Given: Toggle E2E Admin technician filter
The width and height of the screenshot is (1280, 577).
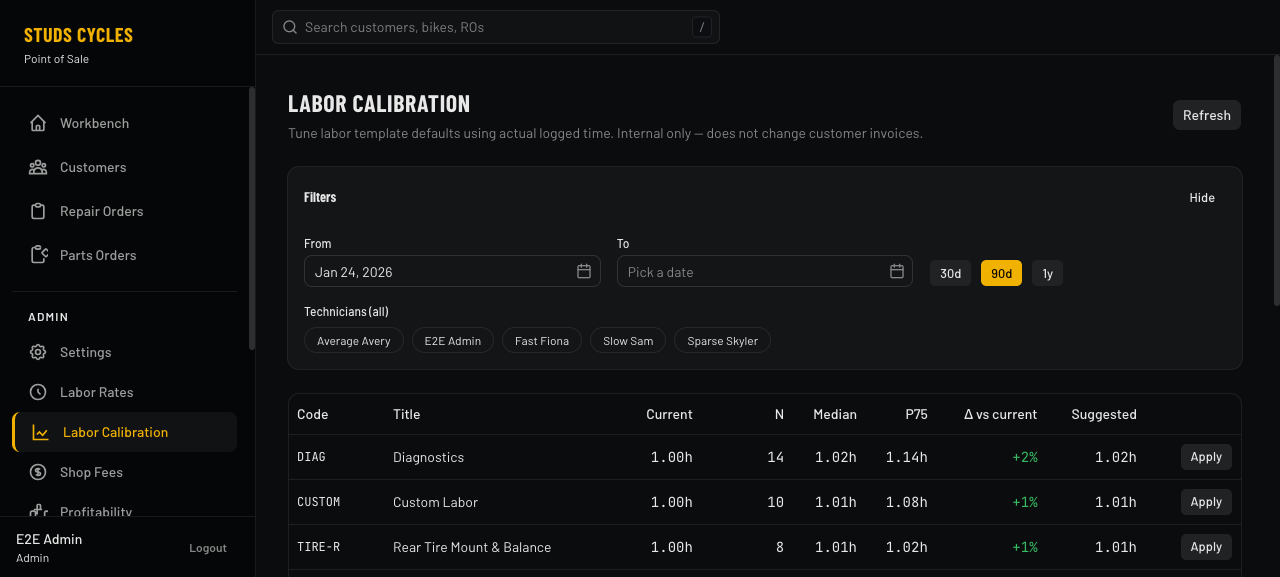Looking at the screenshot, I should pos(453,341).
